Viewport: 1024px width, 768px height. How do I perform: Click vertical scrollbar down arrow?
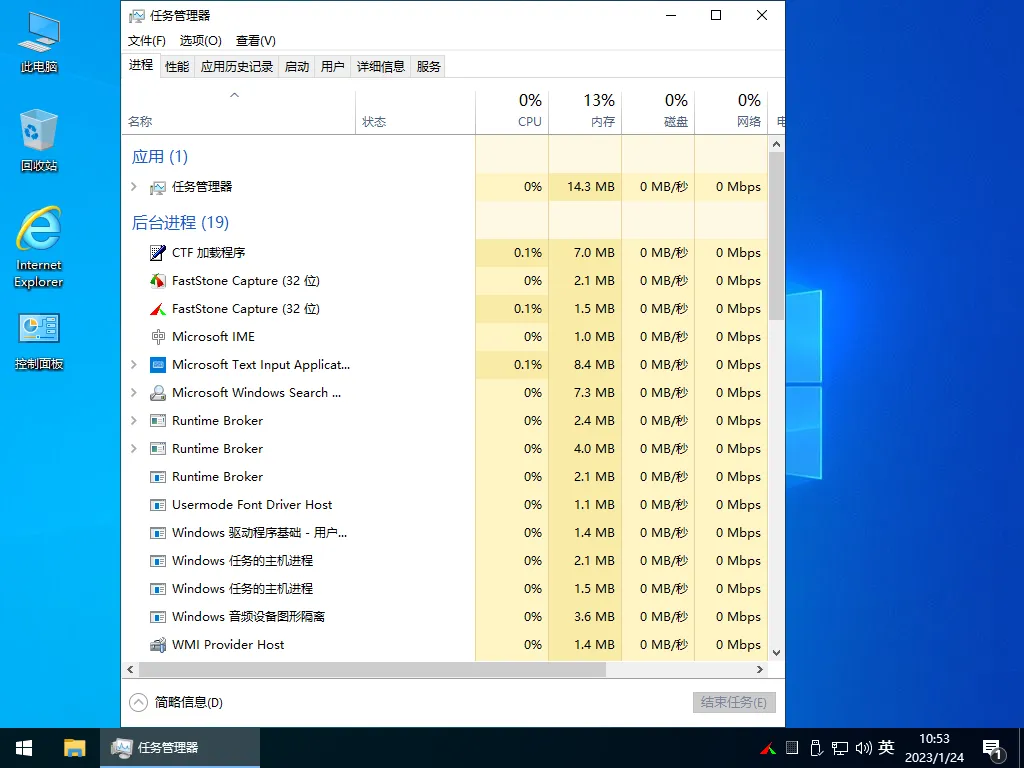[776, 652]
